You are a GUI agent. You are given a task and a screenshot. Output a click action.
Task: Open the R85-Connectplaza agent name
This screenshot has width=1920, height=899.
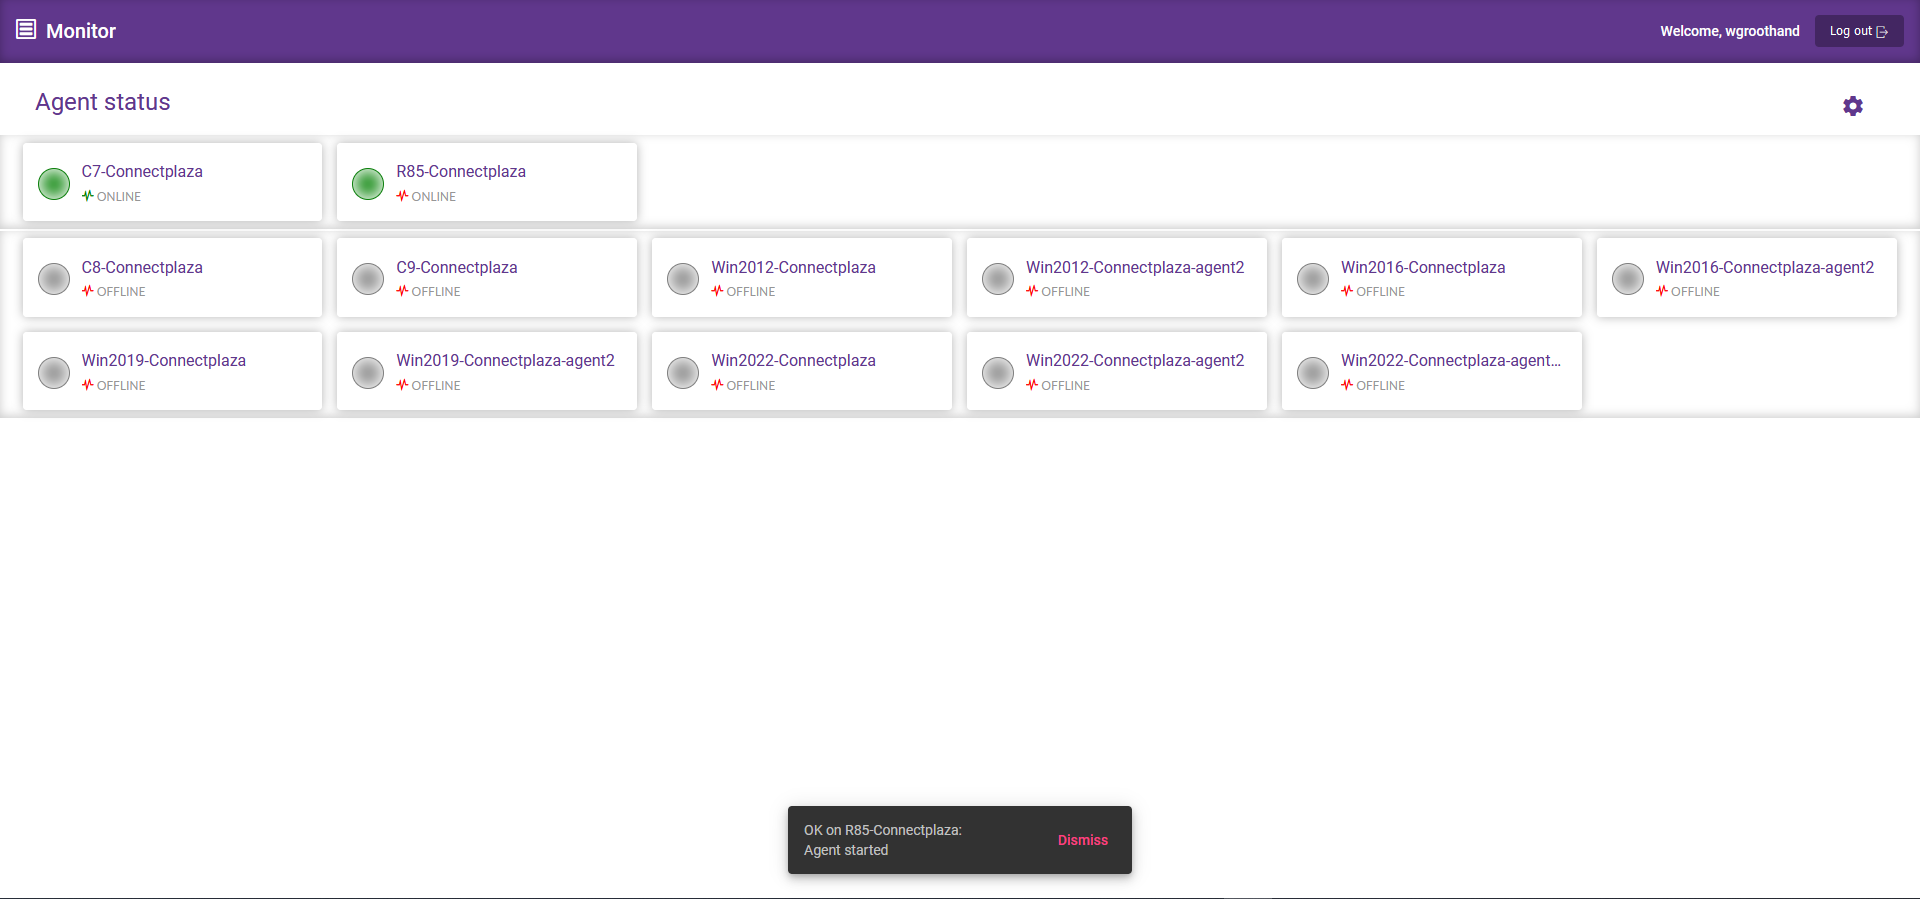461,171
